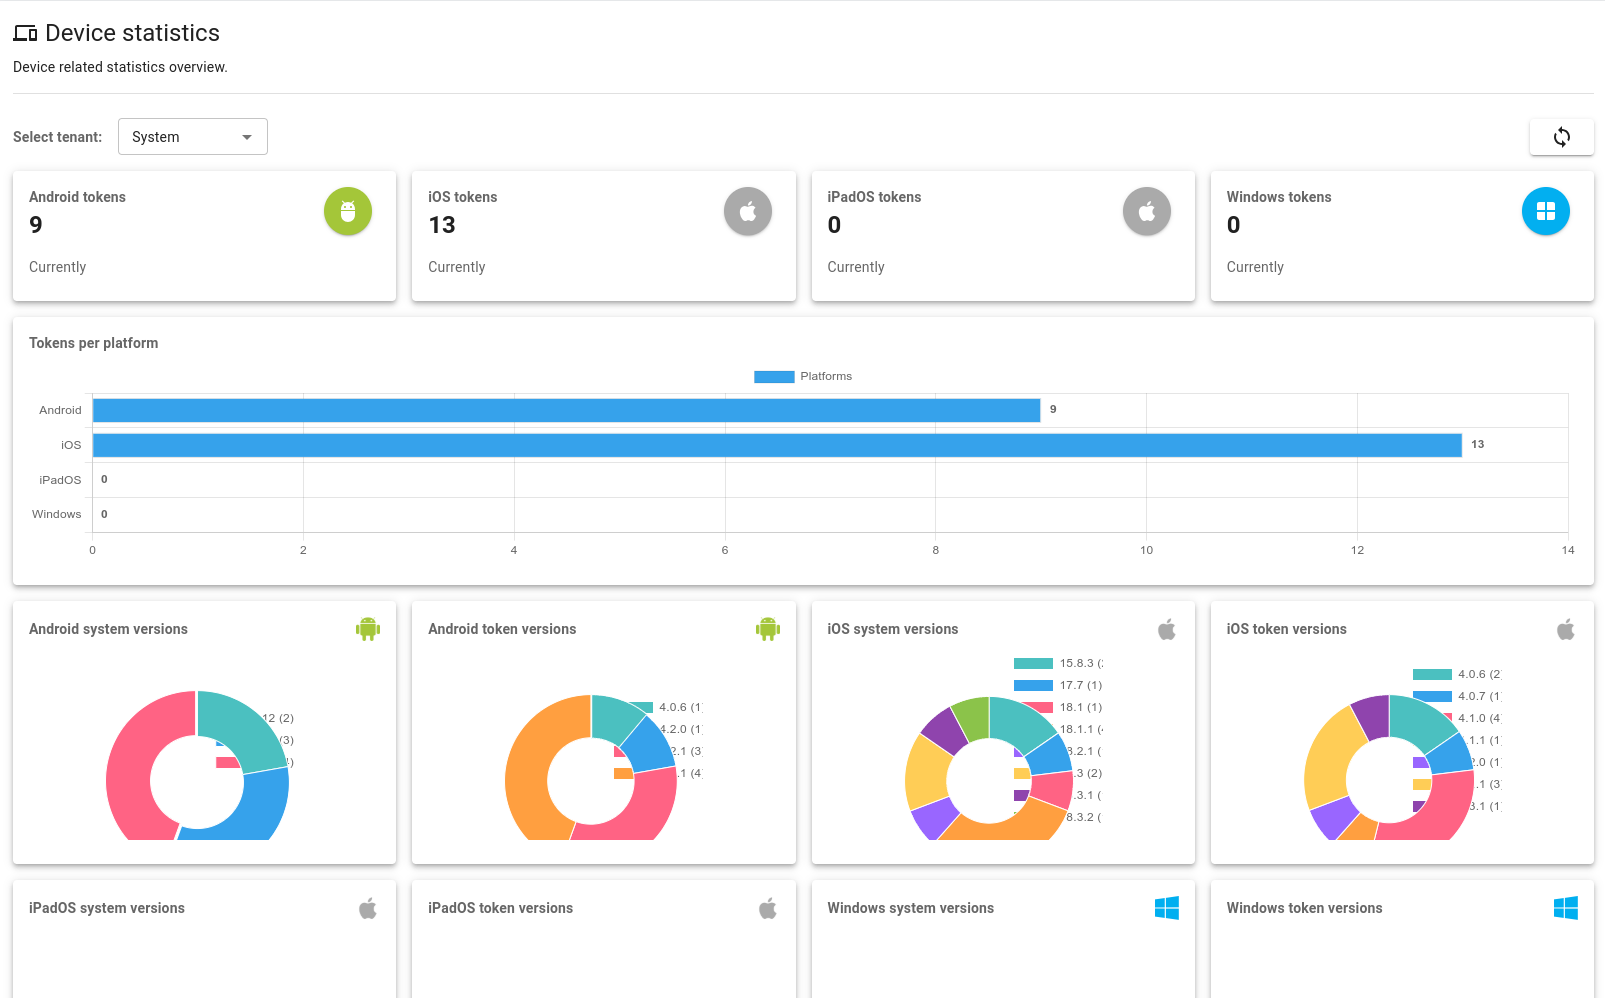This screenshot has width=1605, height=998.
Task: Click Android icon on Android system versions
Action: [368, 629]
